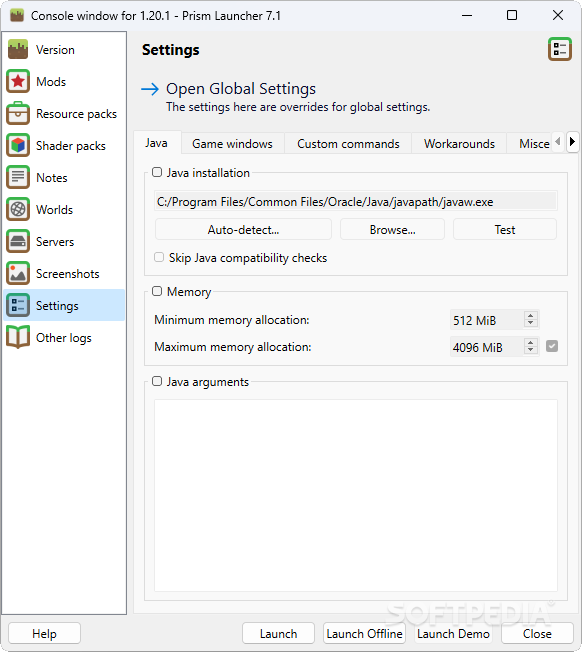Screen dimensions: 582x652
Task: Click the Other logs book icon
Action: [18, 337]
